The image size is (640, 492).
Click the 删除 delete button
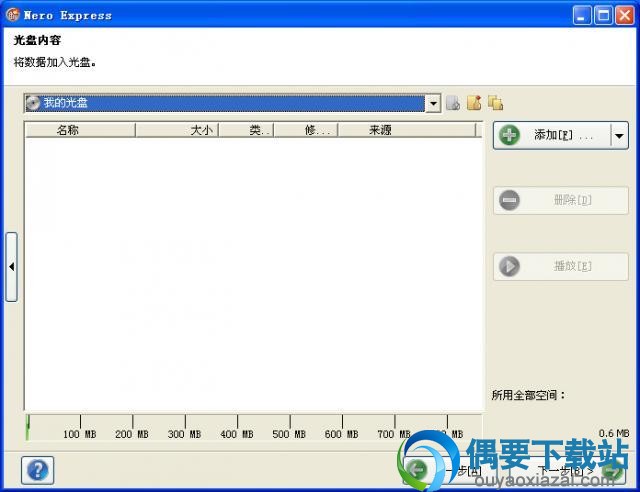coord(561,200)
